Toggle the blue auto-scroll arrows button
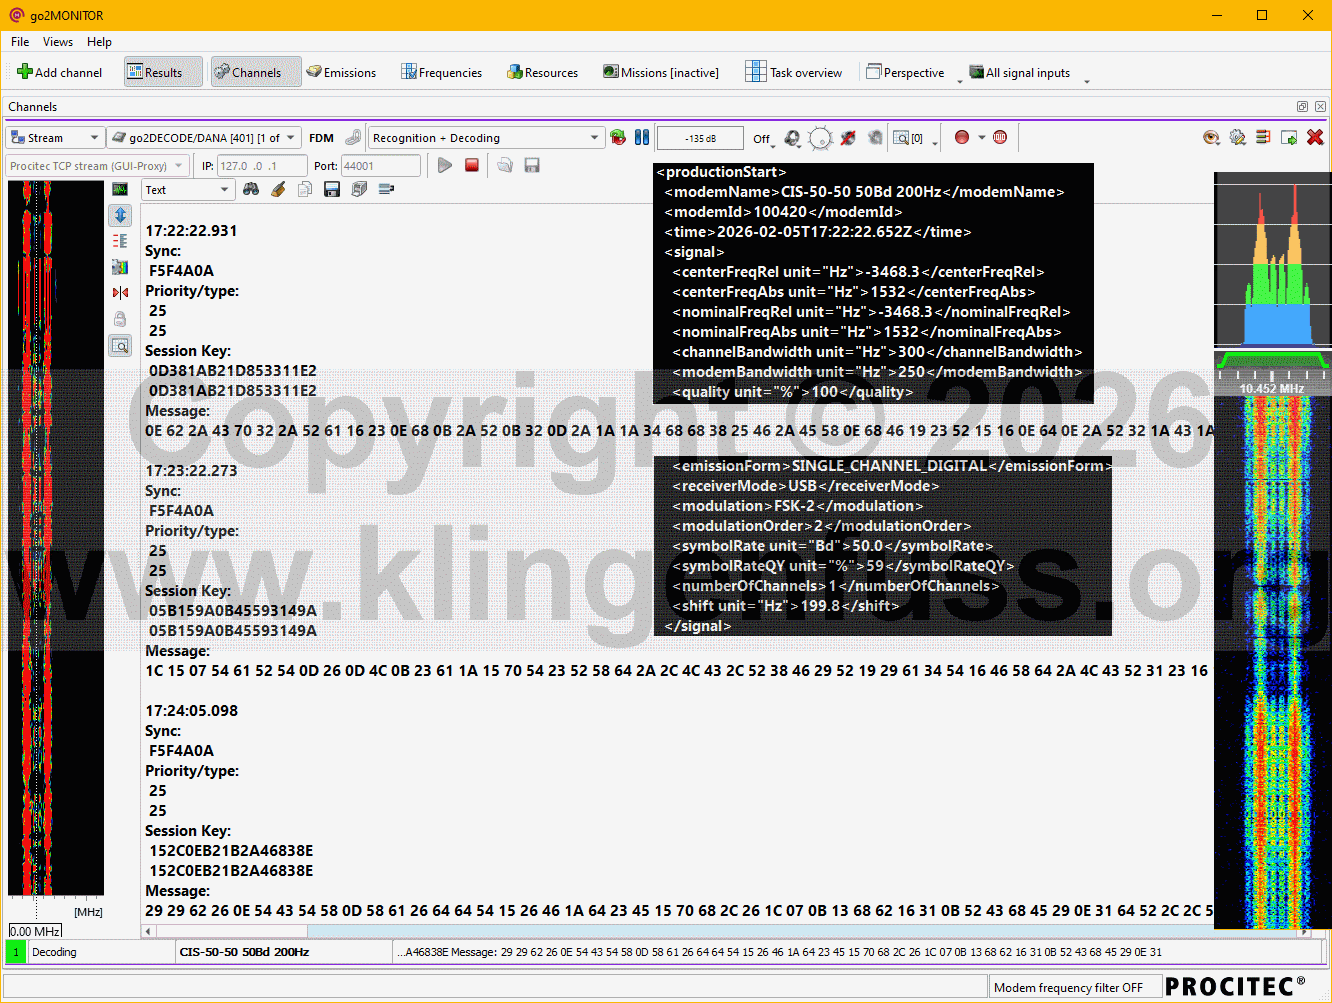Screen dimensions: 1332x1003 [x=120, y=215]
